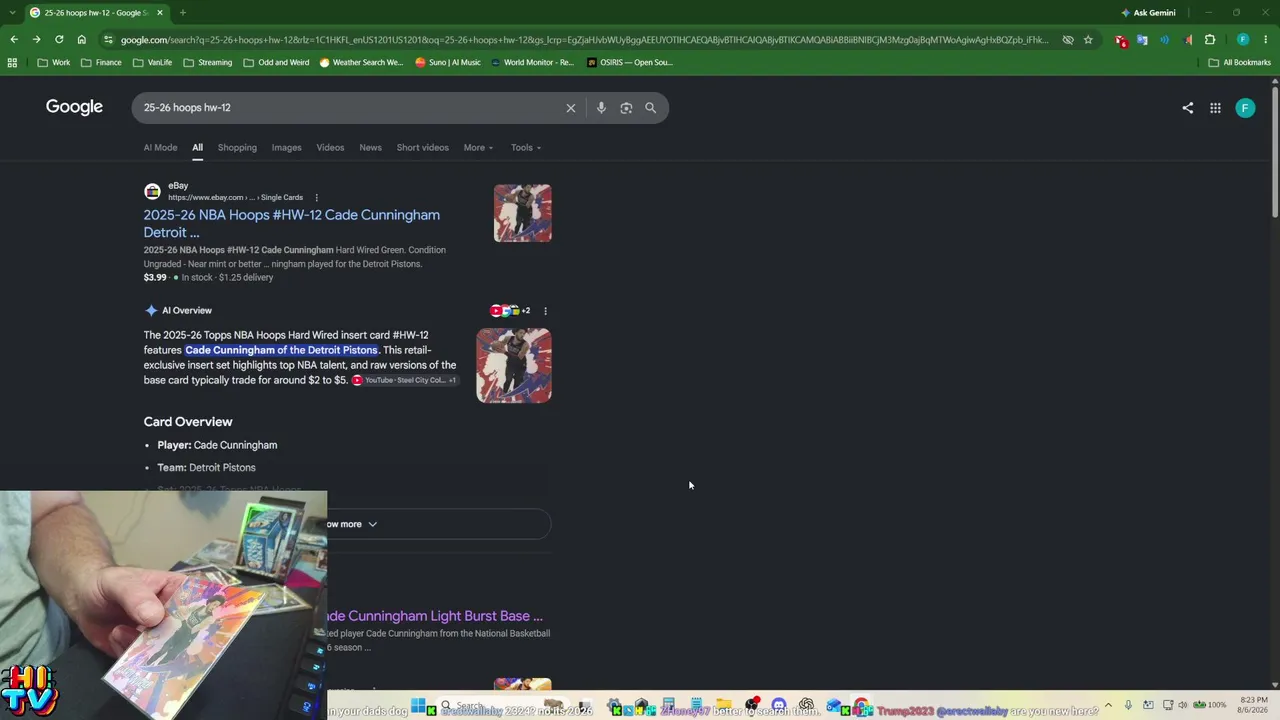Screen dimensions: 1280x720
Task: Click the Ask Gemini button
Action: point(1148,13)
